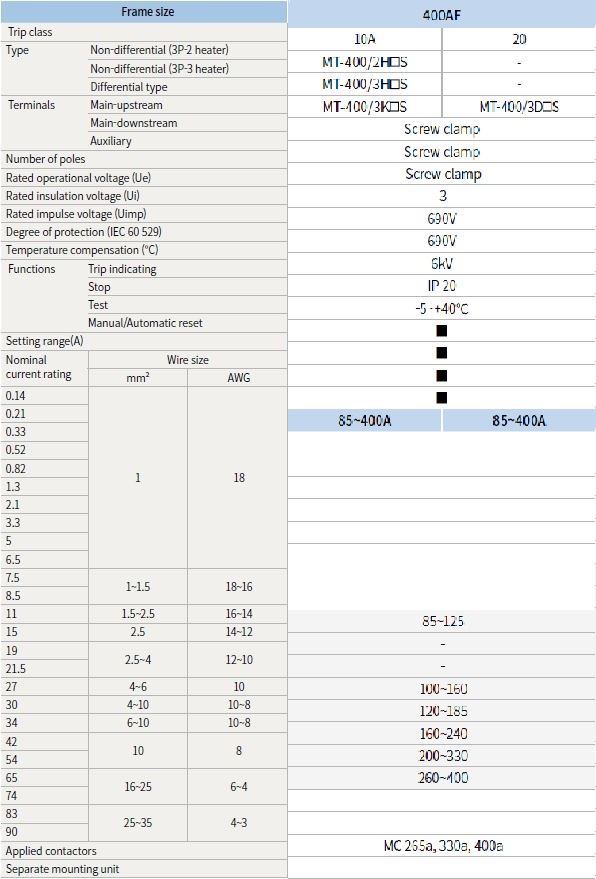Click the 400AF column header
Image resolution: width=596 pixels, height=879 pixels.
pyautogui.click(x=442, y=15)
